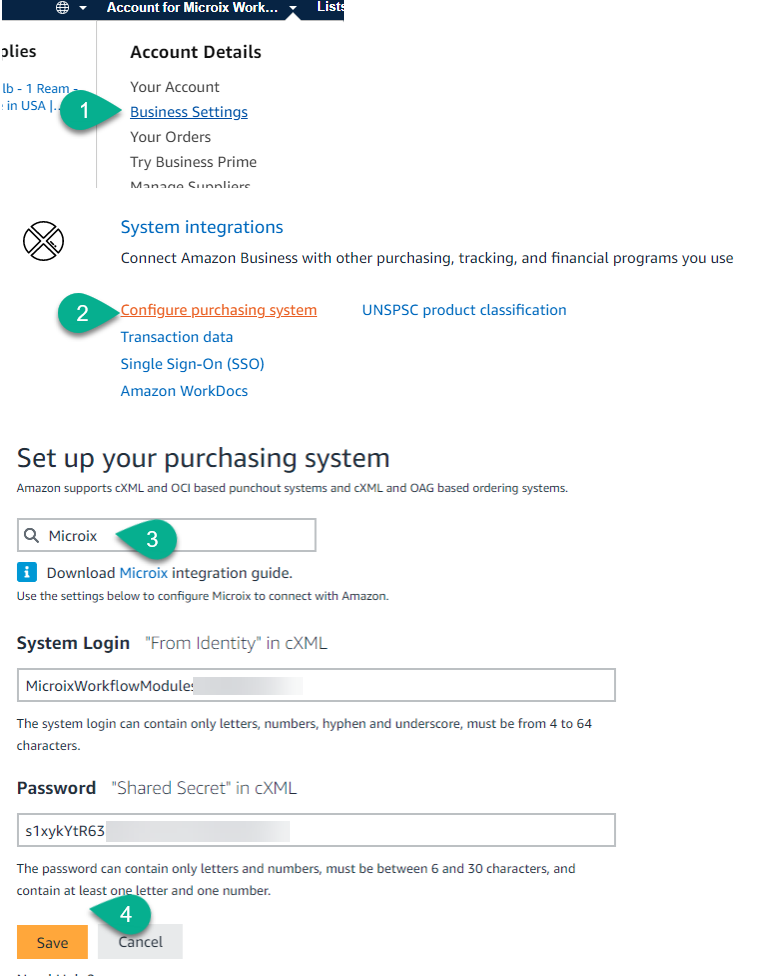The image size is (783, 976).
Task: Click the Cancel button
Action: 140,942
